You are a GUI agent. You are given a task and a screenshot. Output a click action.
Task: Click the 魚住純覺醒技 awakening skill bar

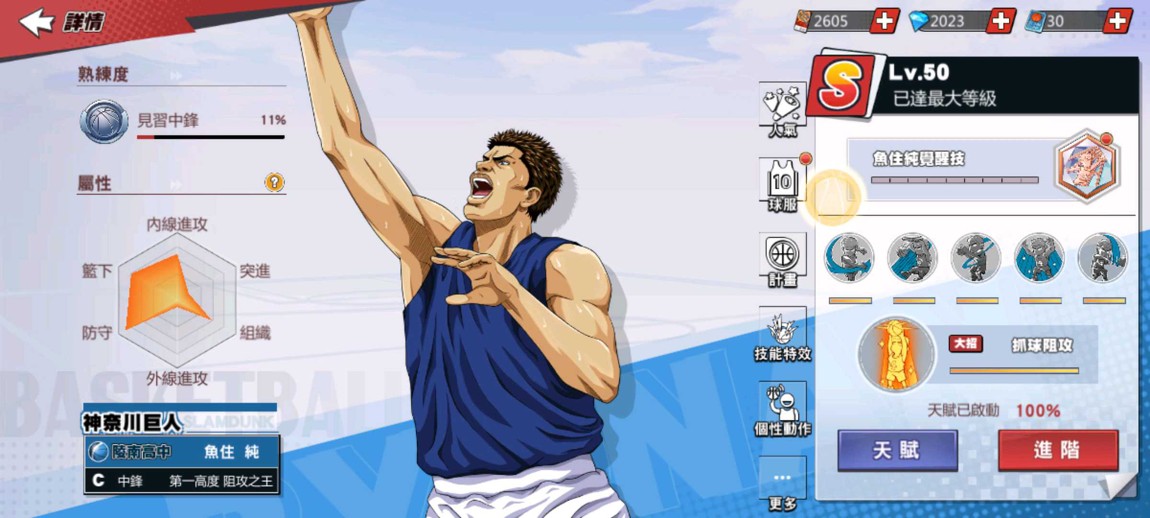[954, 180]
